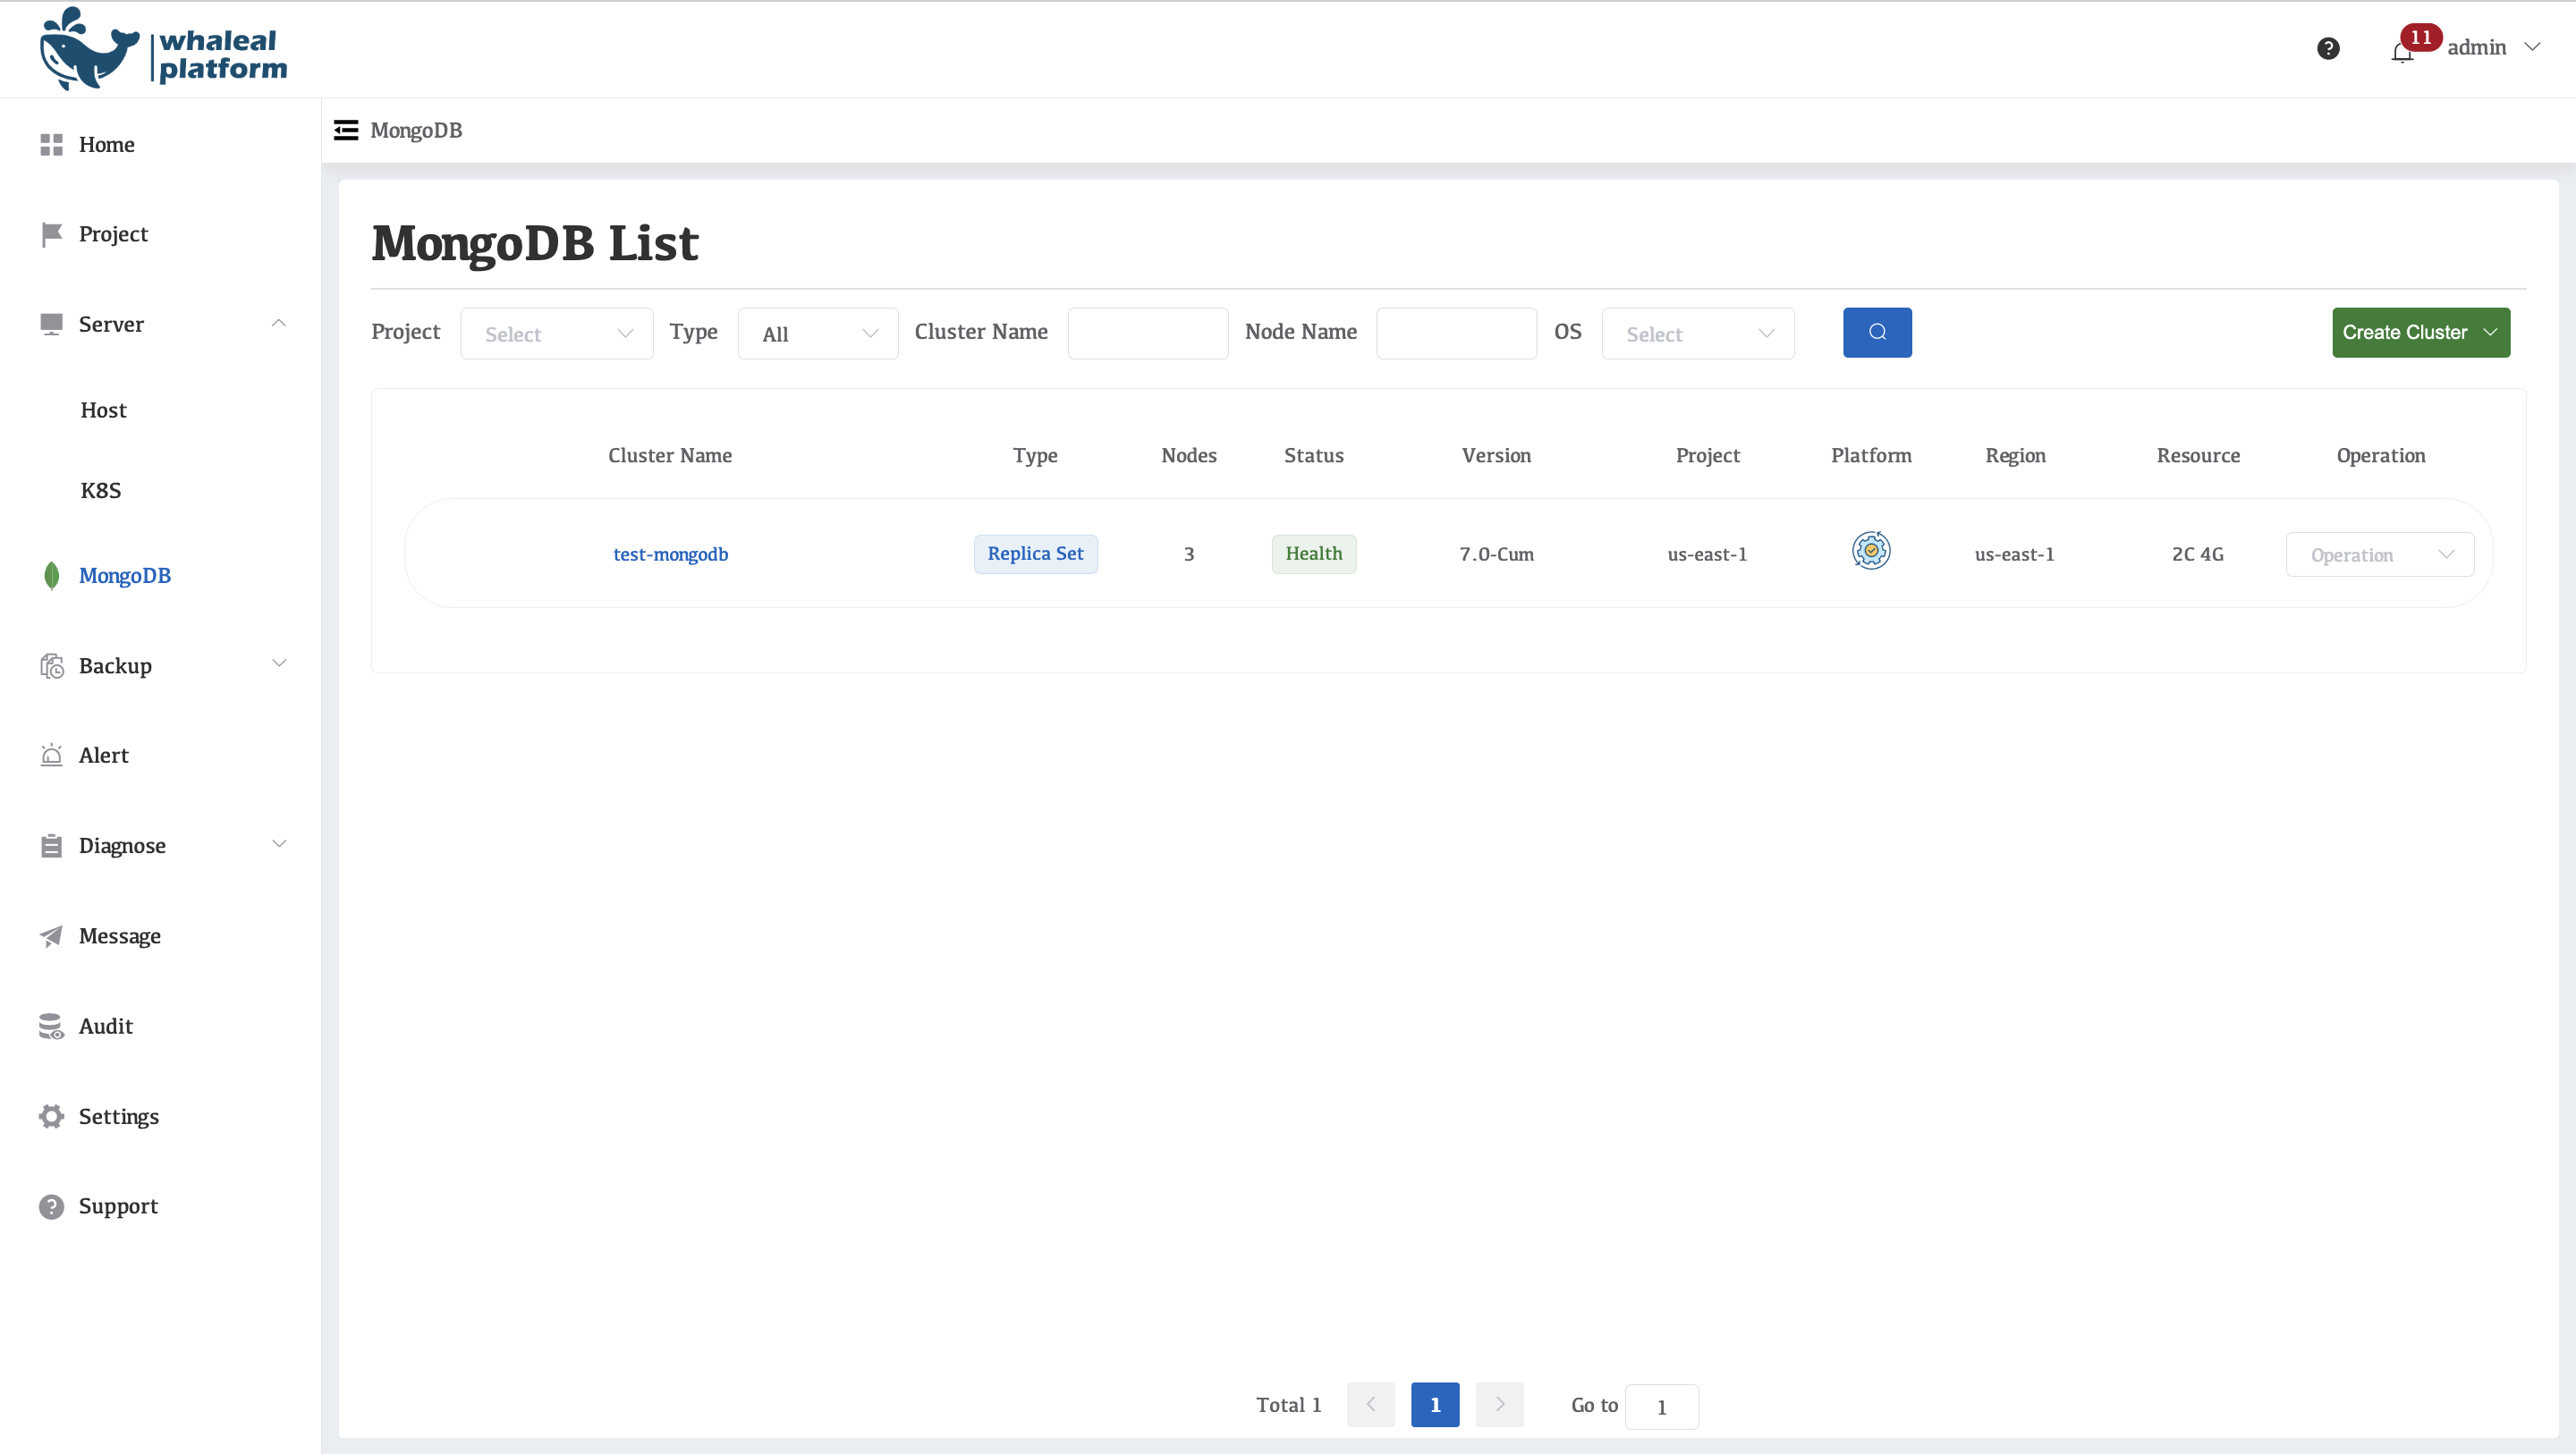The width and height of the screenshot is (2576, 1454).
Task: Click the help question mark icon
Action: (2328, 48)
